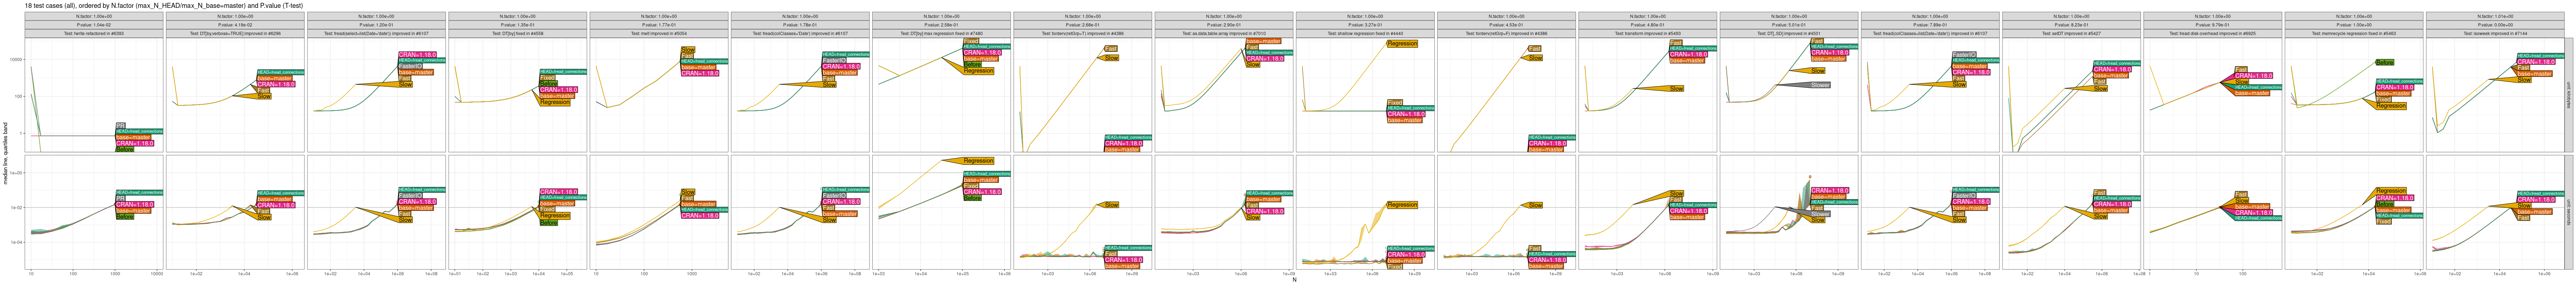Click the 'Test: fwrite refactored in #6393' panel header
This screenshot has width=2576, height=286.
pyautogui.click(x=95, y=33)
